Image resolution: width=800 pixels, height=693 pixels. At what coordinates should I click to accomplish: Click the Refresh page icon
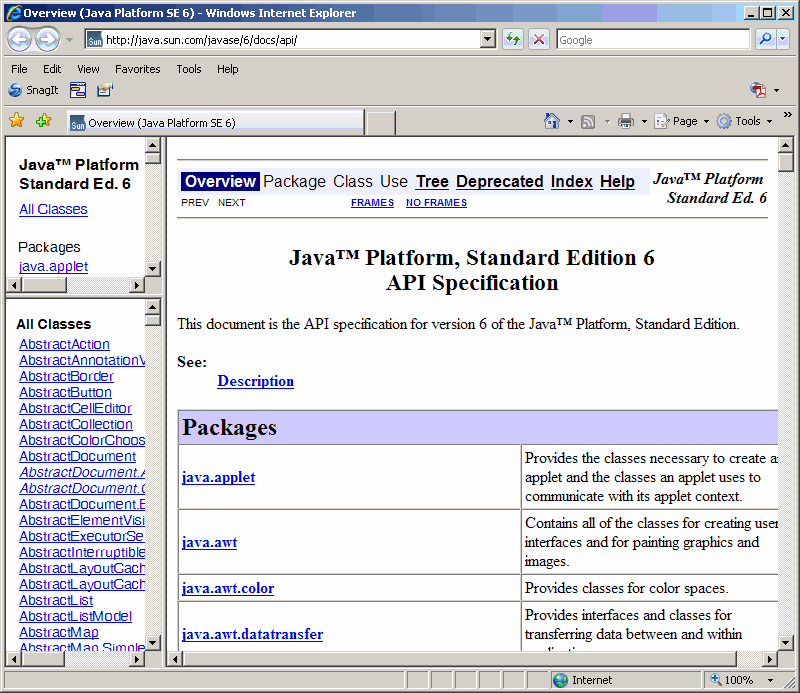513,39
